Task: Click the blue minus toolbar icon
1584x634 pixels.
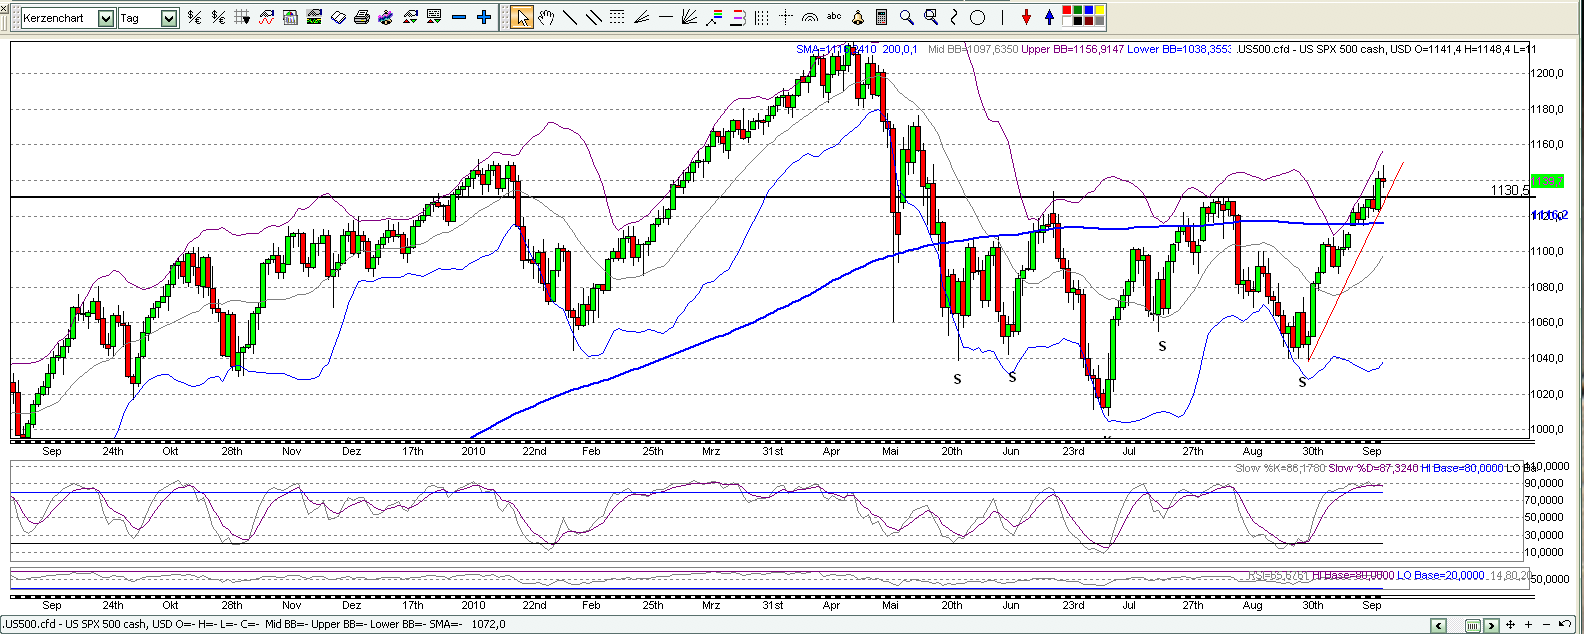Action: pos(458,17)
